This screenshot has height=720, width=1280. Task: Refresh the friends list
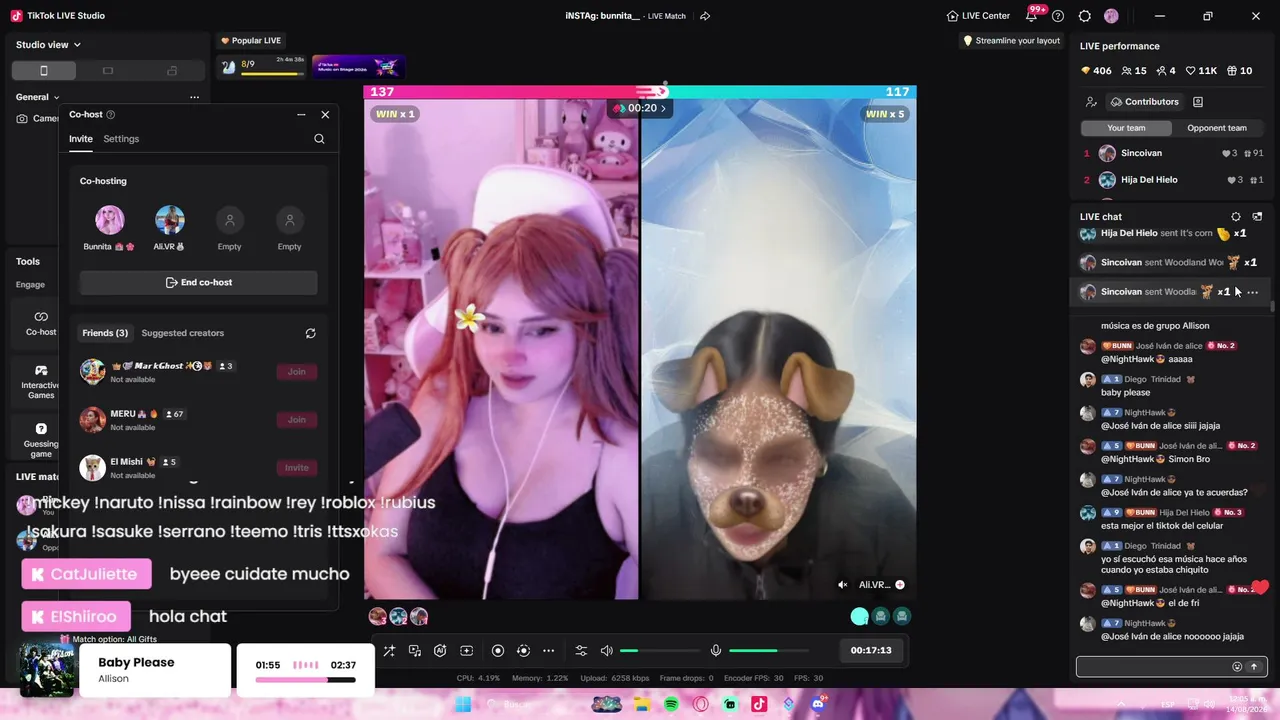click(310, 333)
